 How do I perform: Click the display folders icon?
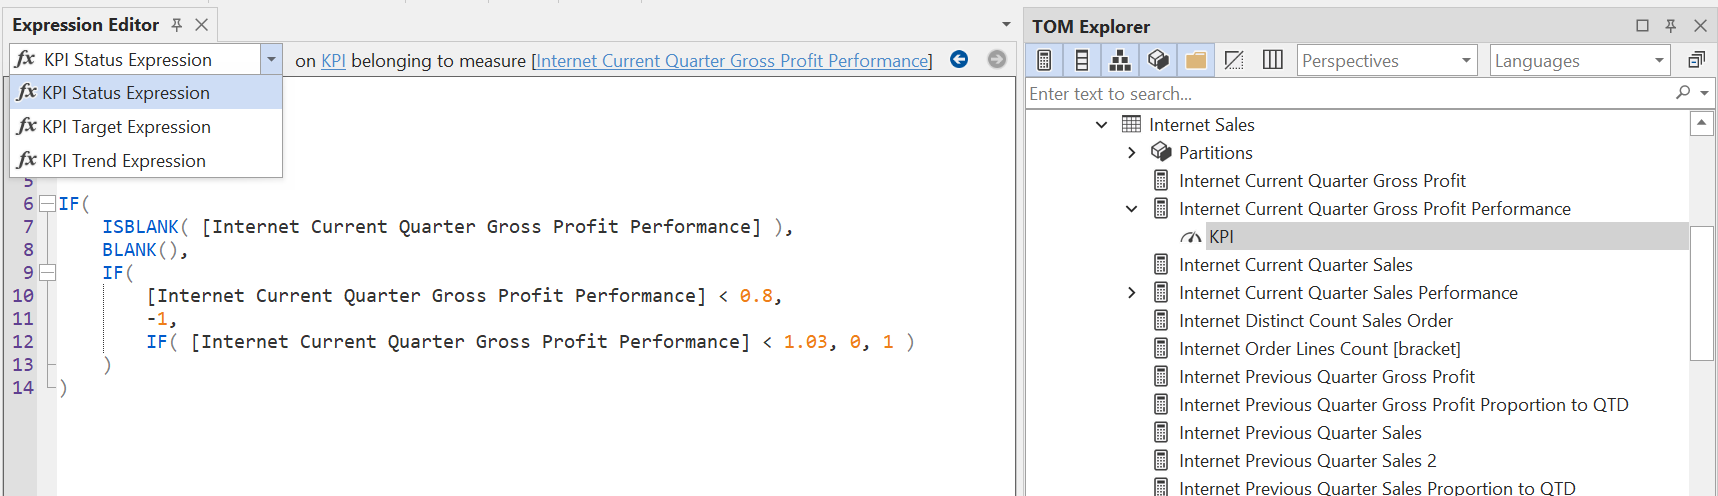click(1196, 61)
